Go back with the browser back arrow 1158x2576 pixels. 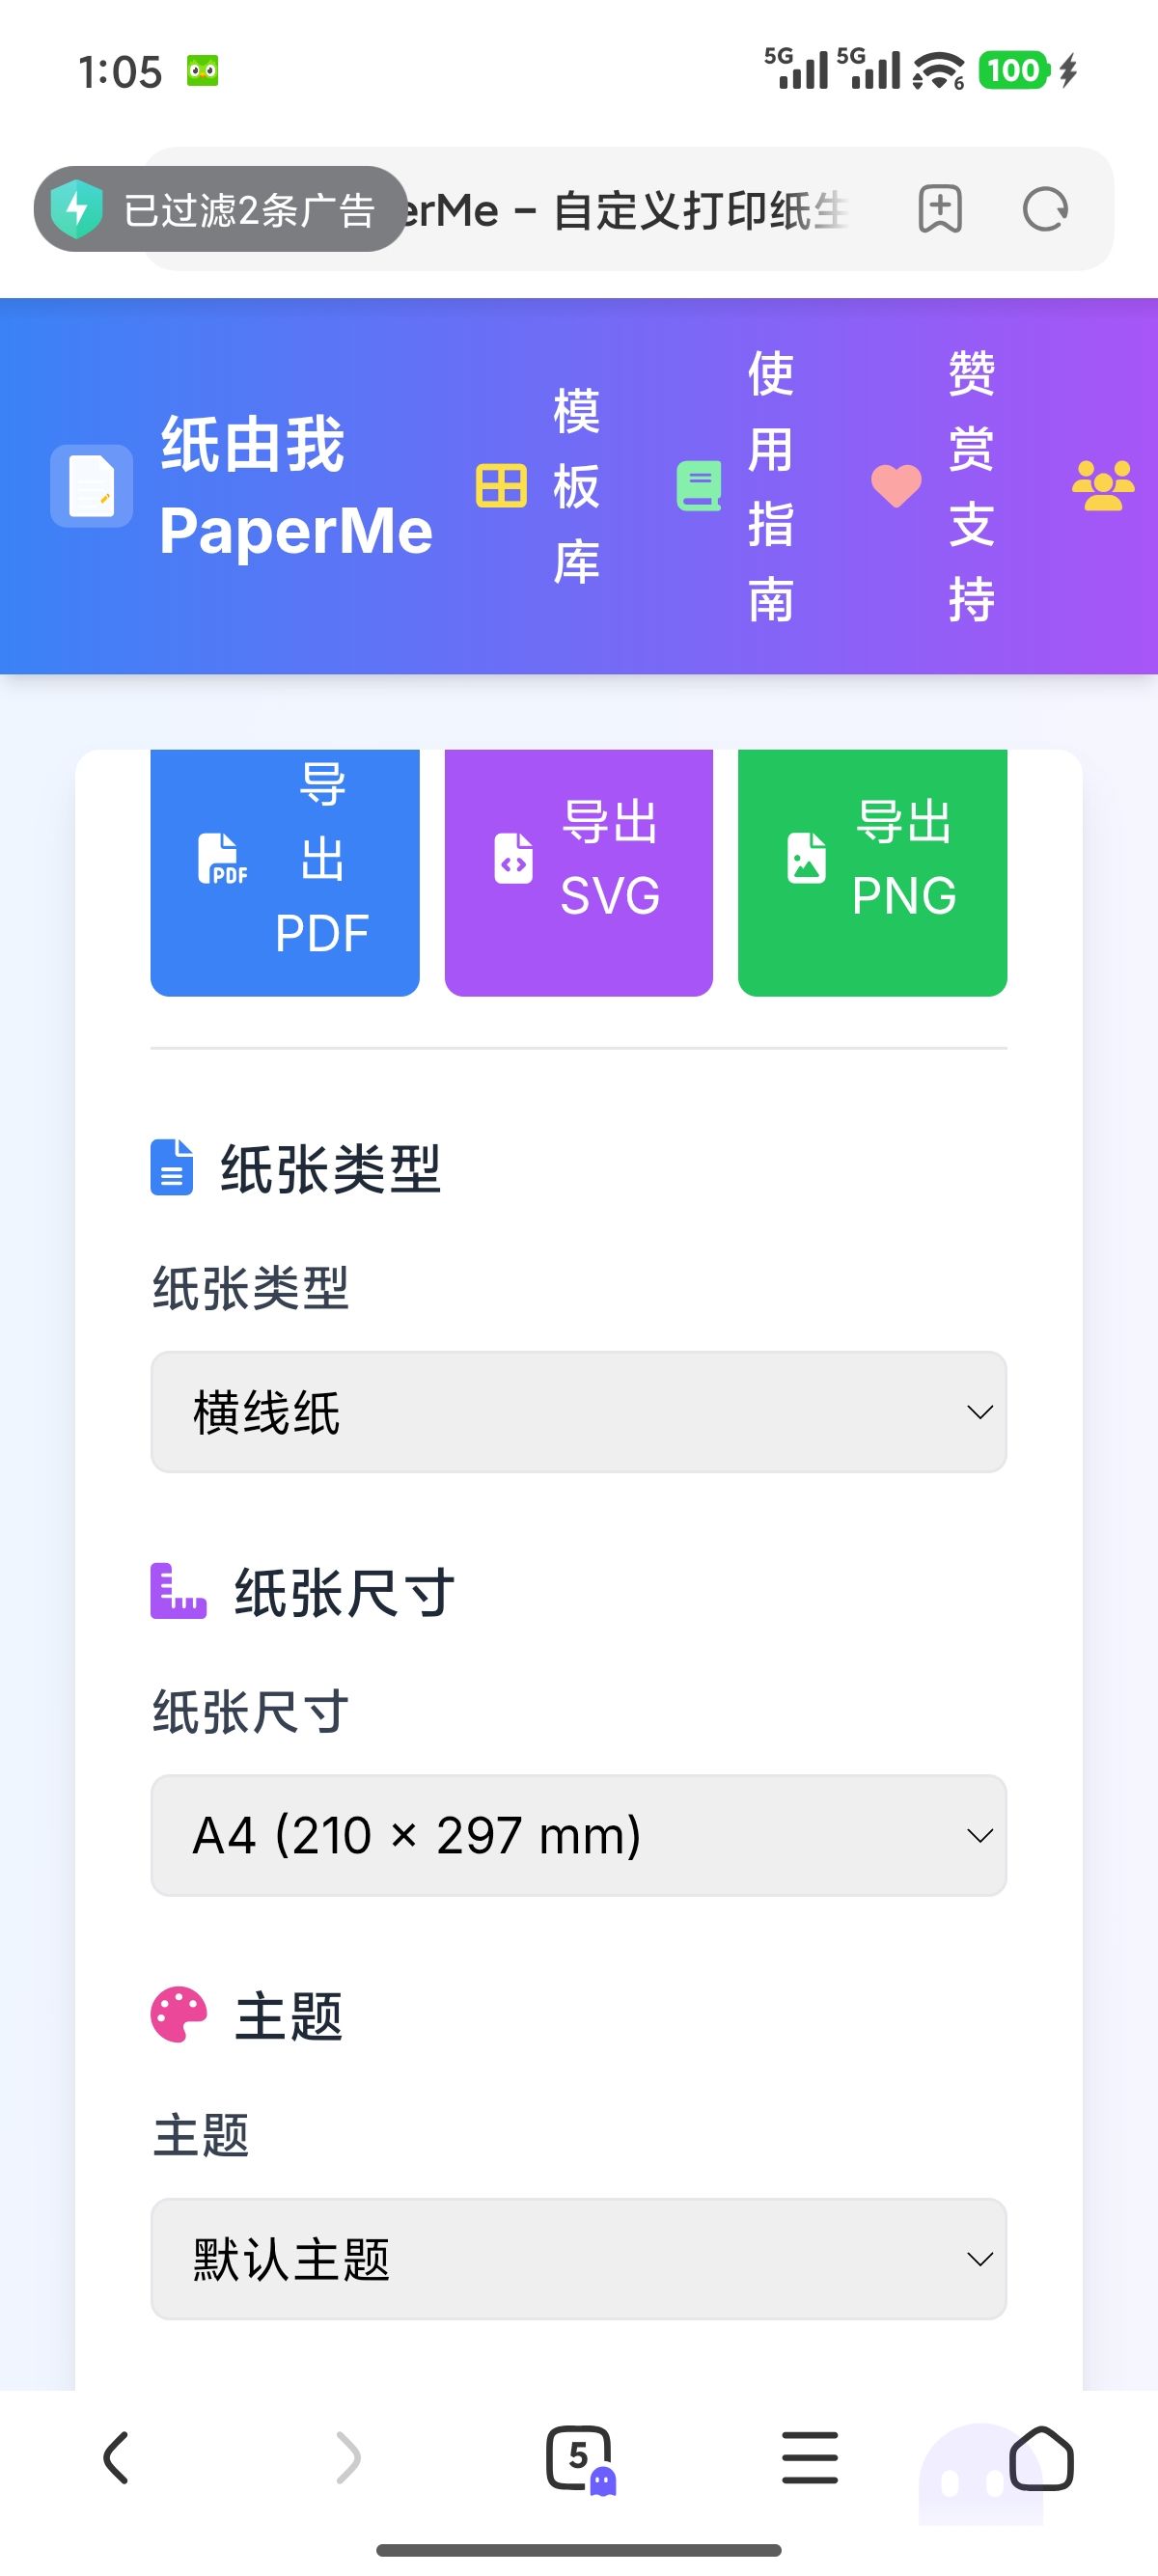coord(116,2458)
